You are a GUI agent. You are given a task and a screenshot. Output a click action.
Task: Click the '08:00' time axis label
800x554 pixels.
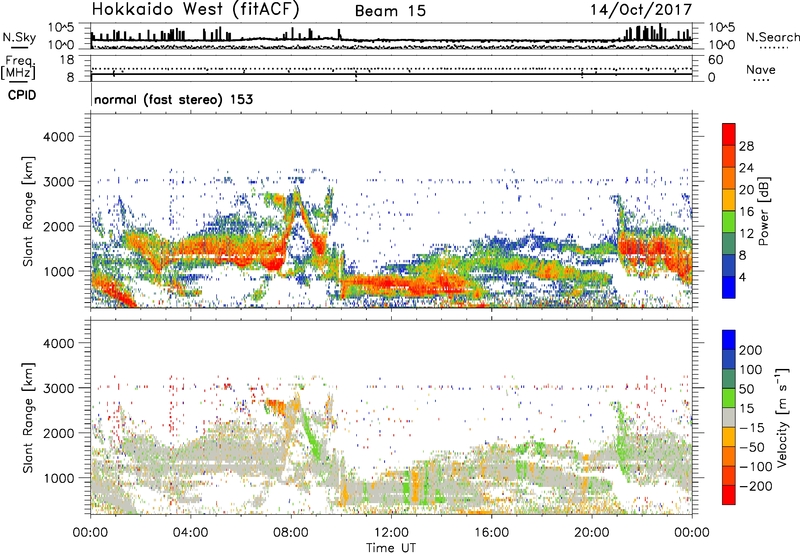(291, 533)
